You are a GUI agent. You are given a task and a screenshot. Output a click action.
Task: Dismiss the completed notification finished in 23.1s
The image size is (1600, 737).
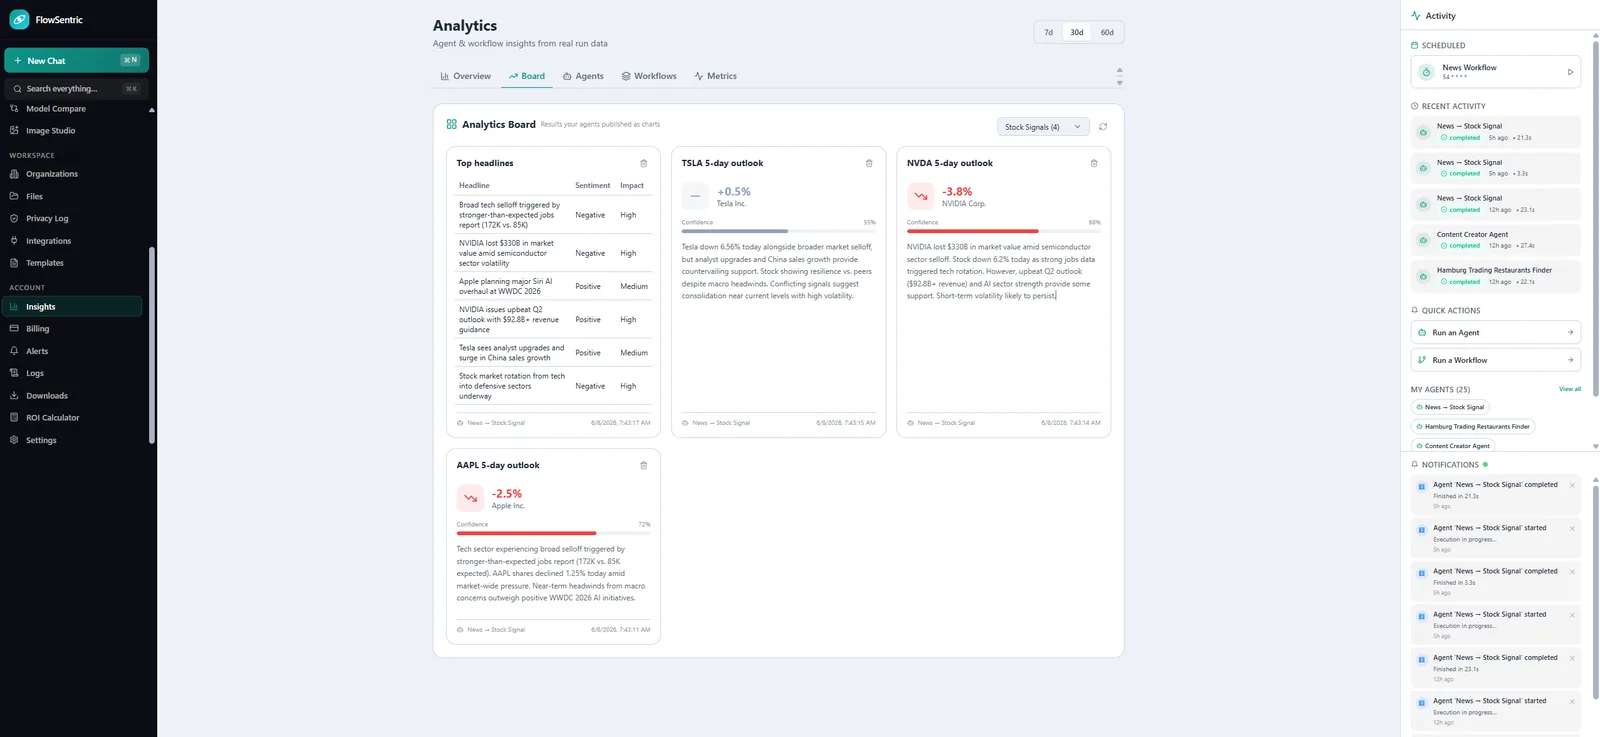coord(1572,658)
